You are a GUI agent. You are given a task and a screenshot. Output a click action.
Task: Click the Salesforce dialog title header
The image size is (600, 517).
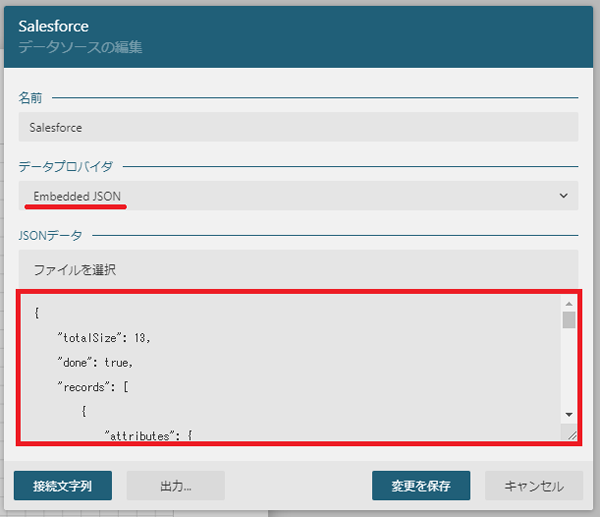point(54,26)
